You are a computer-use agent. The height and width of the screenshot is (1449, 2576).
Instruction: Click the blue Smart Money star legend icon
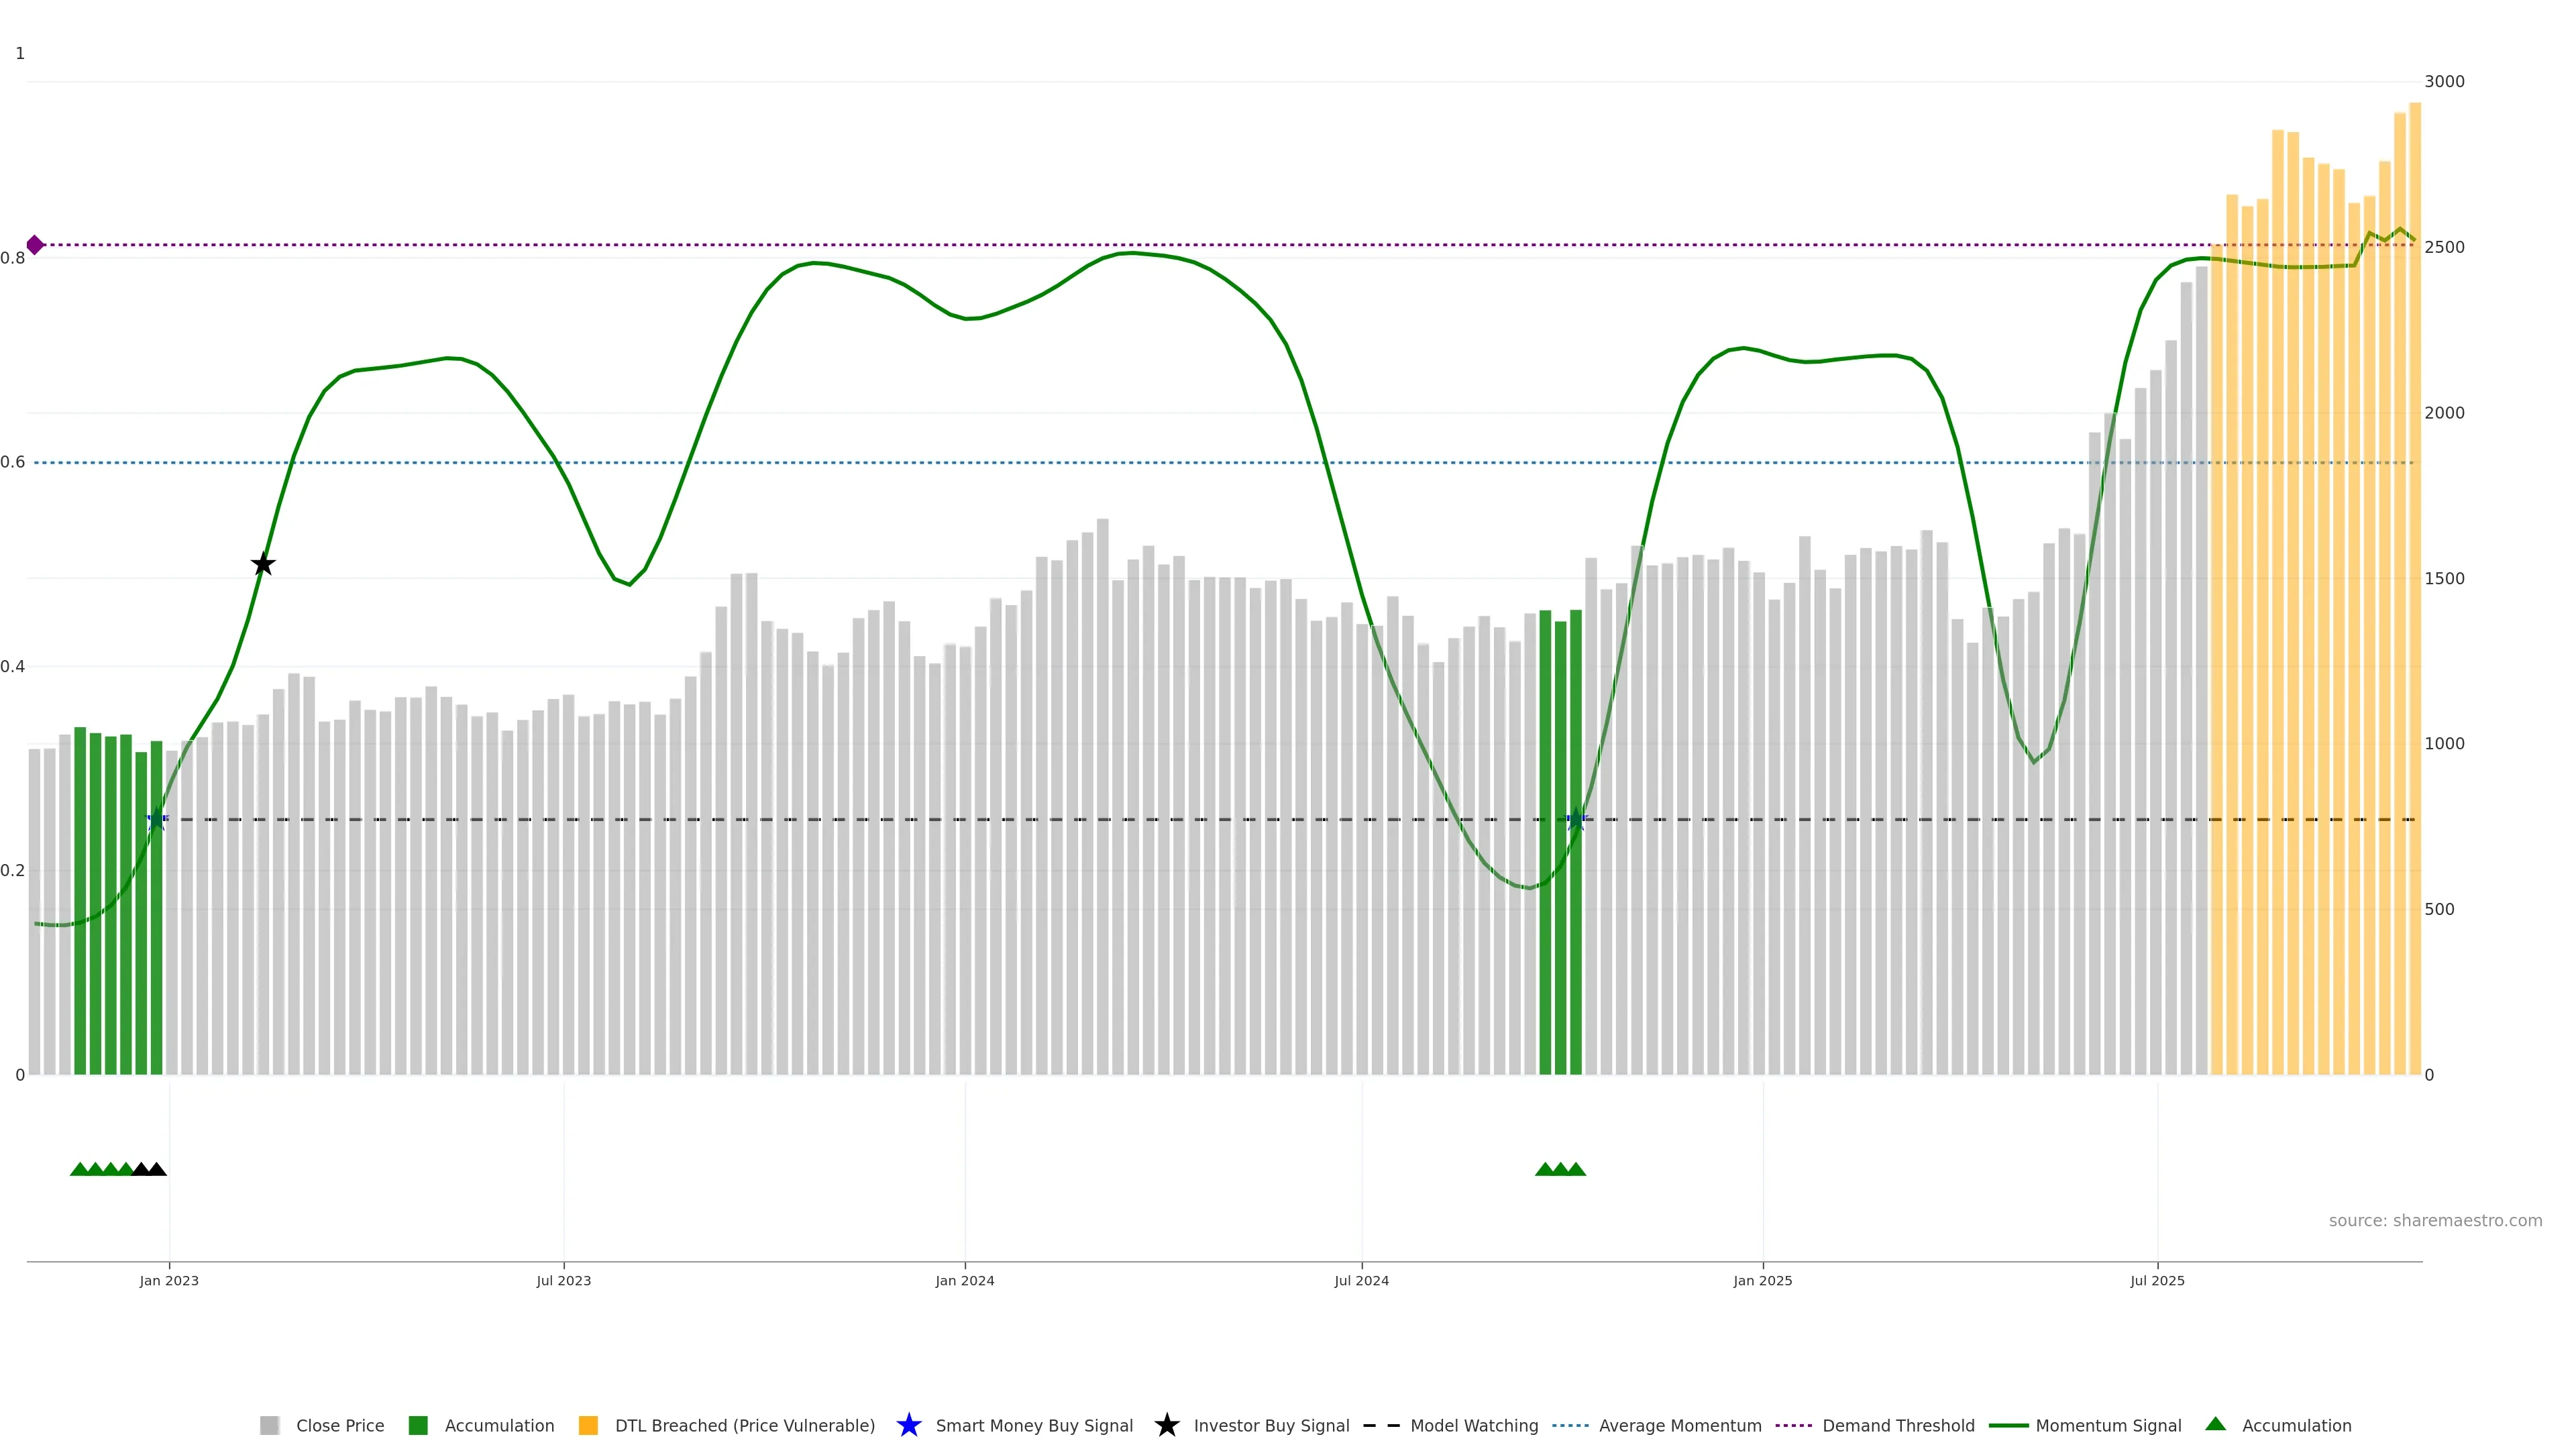pos(908,1425)
